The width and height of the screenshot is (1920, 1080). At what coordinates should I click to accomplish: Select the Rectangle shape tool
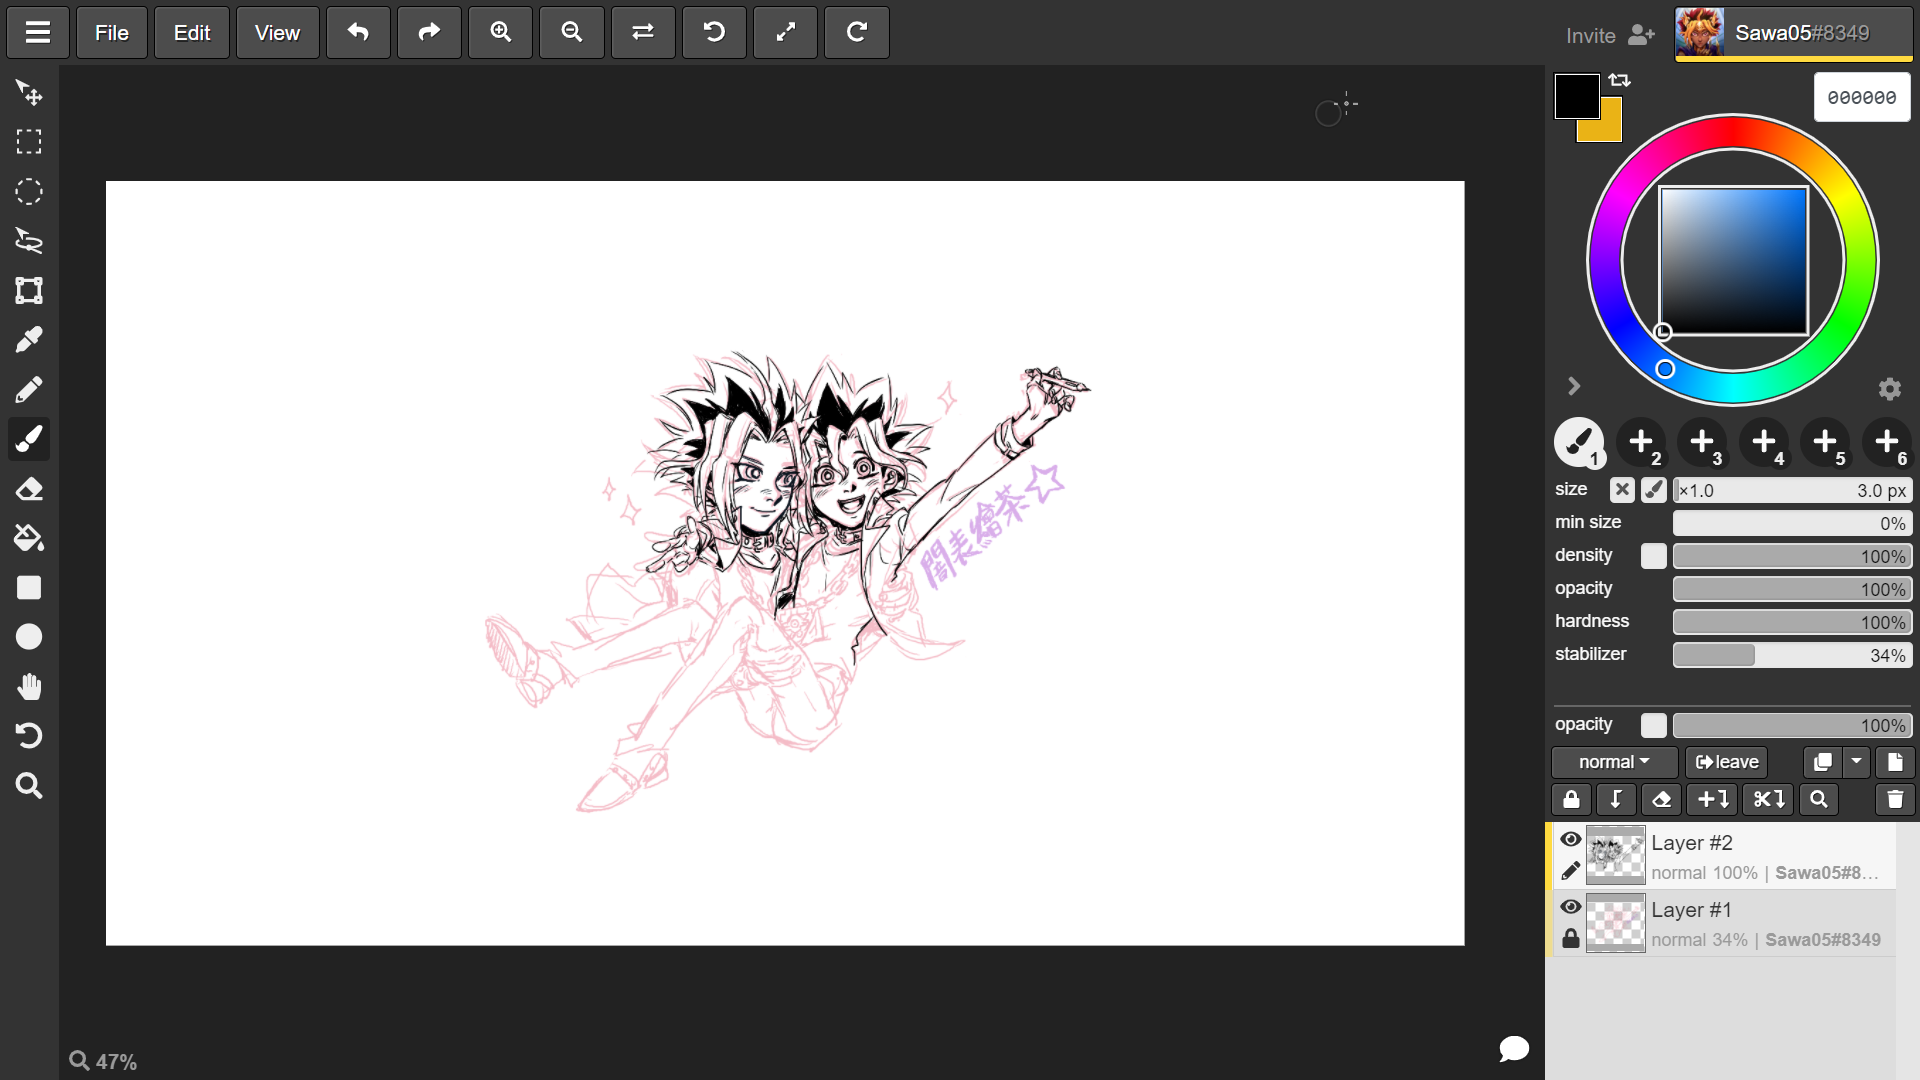pyautogui.click(x=29, y=588)
